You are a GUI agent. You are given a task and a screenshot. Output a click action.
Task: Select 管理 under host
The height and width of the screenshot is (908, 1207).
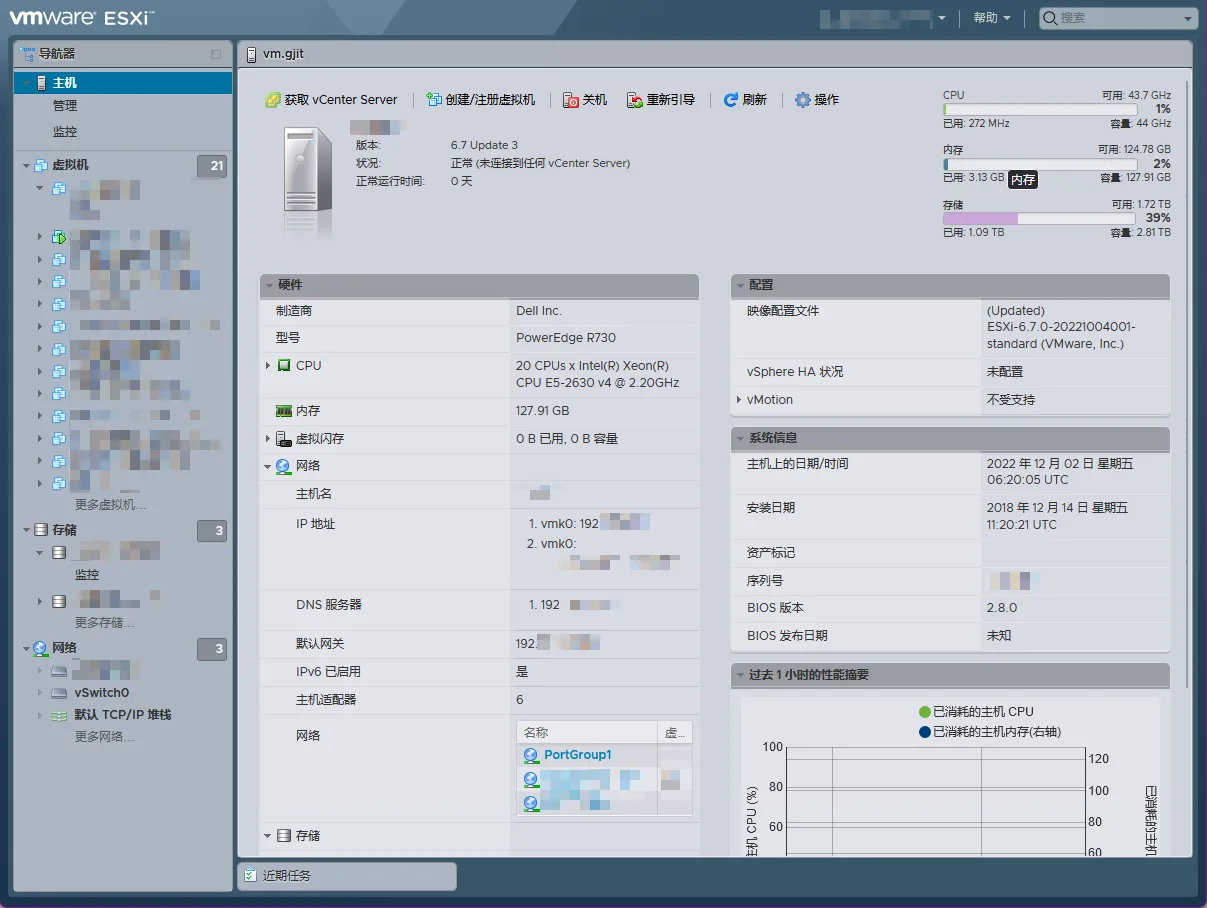click(x=65, y=106)
